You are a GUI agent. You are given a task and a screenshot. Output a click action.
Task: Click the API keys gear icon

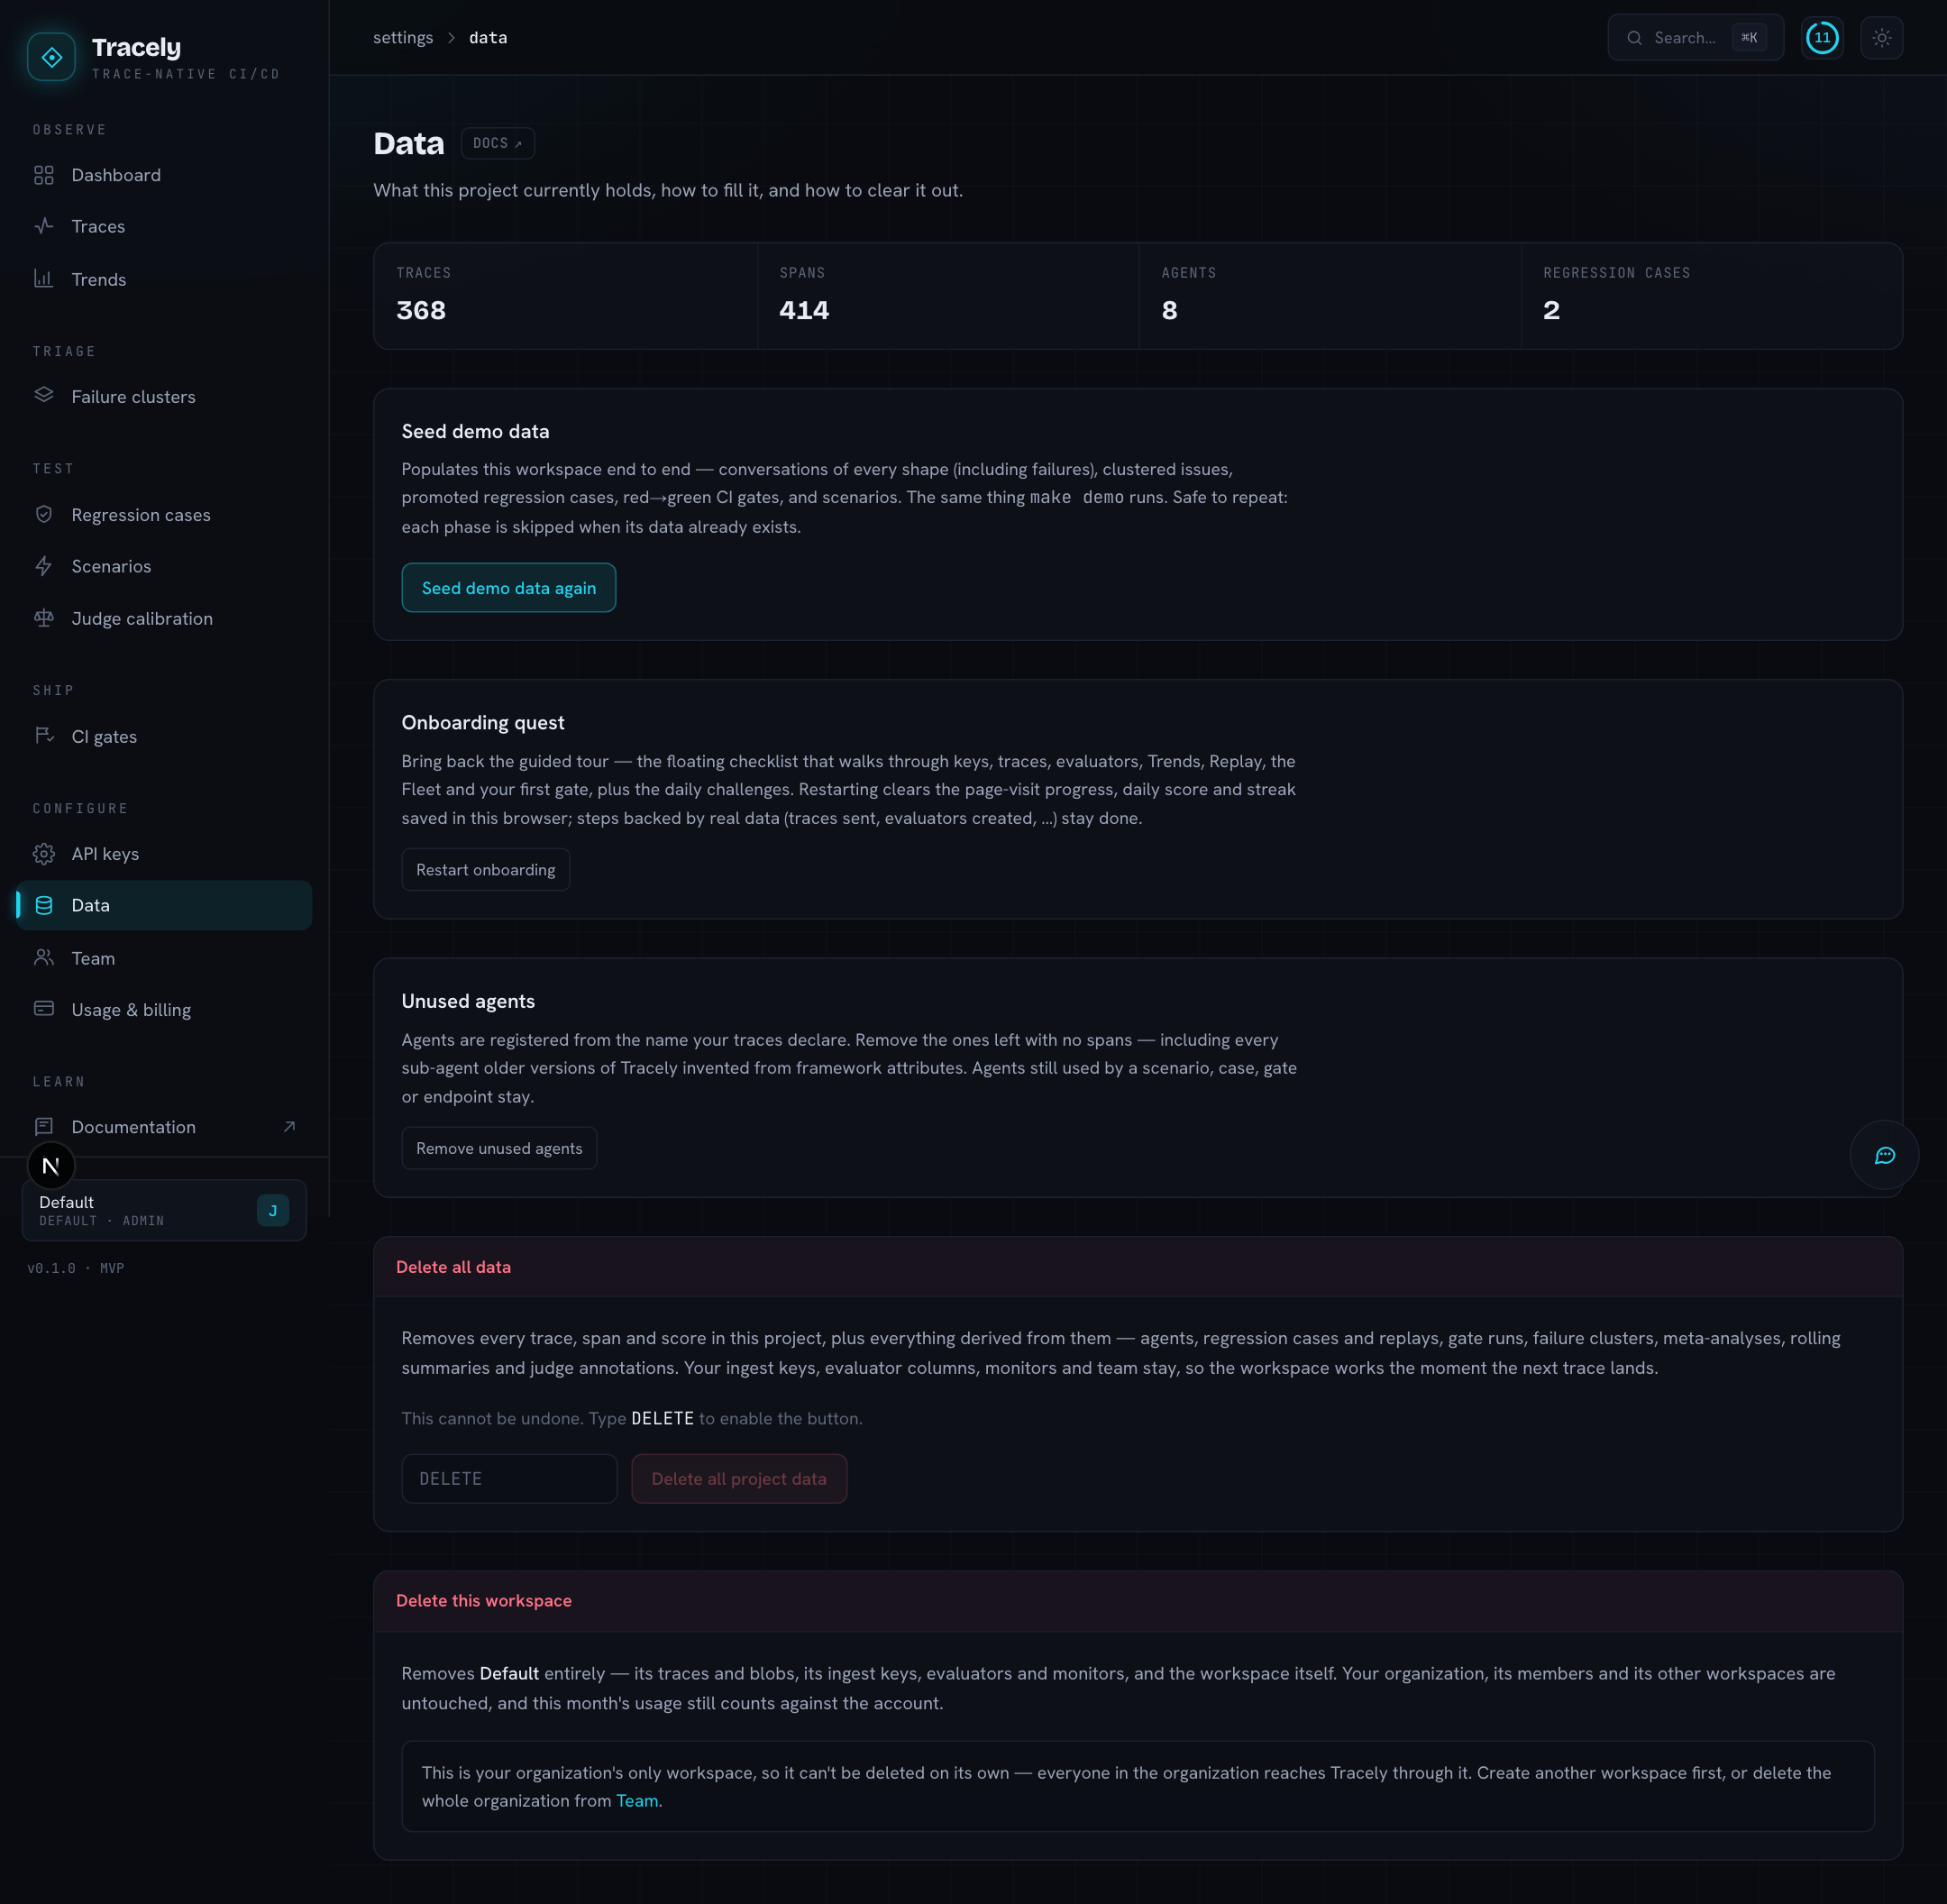coord(44,854)
